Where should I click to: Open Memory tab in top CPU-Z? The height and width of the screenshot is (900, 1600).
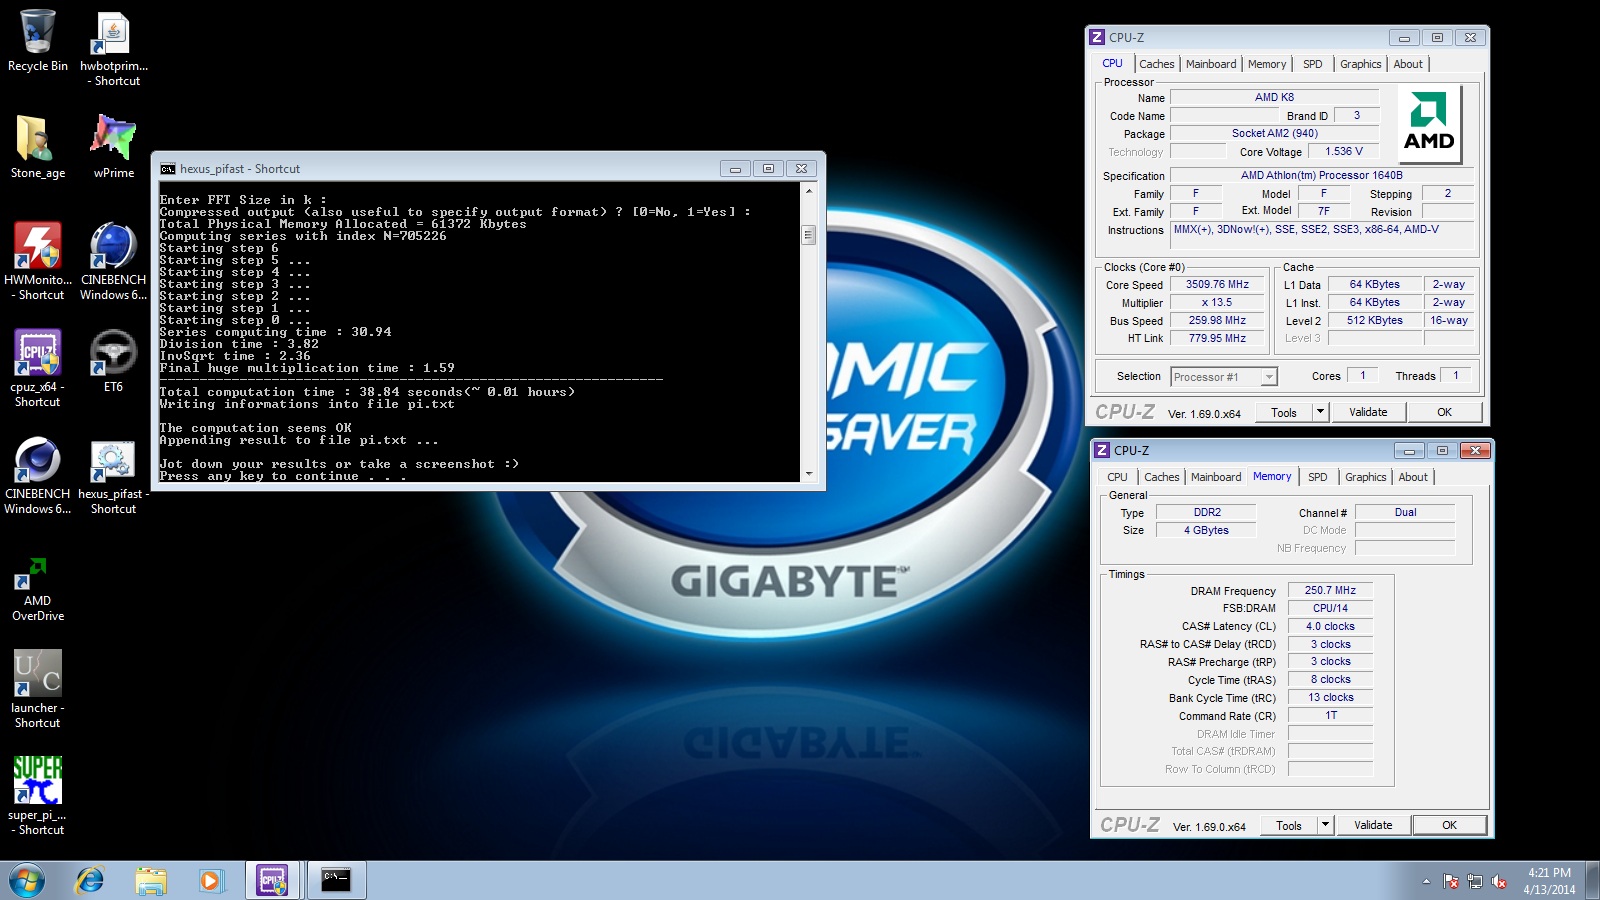(1267, 64)
